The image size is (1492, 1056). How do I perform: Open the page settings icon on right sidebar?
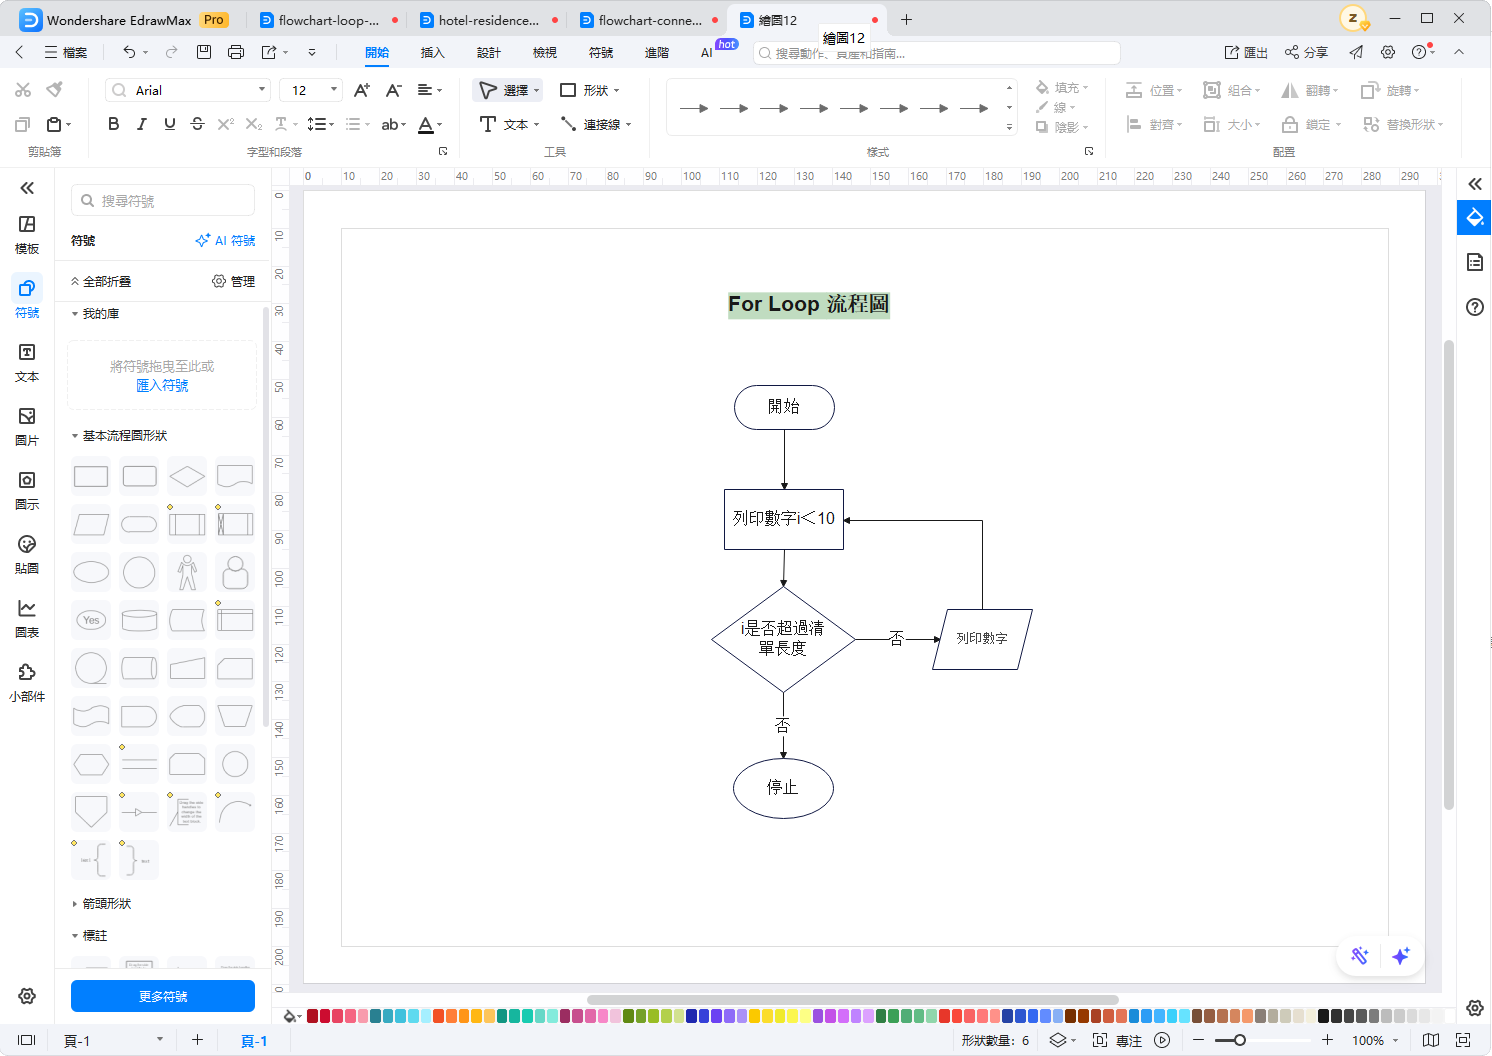[1474, 262]
